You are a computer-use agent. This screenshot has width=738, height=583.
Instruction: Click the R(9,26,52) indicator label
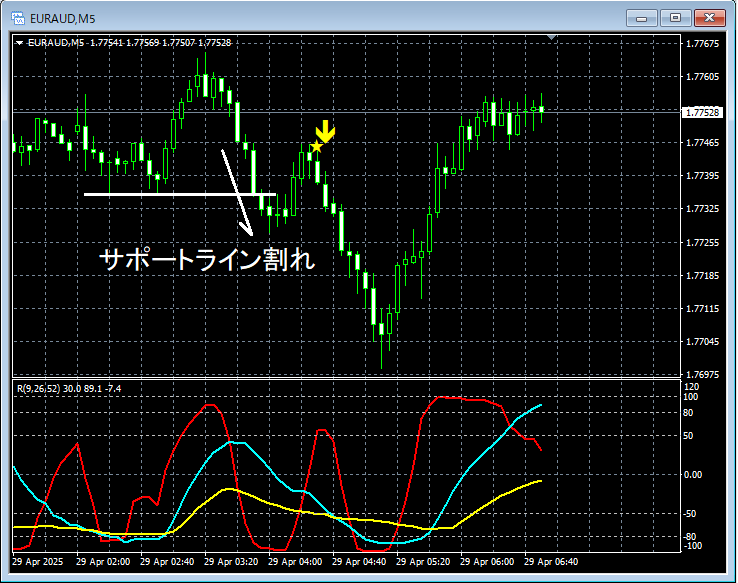pos(69,389)
